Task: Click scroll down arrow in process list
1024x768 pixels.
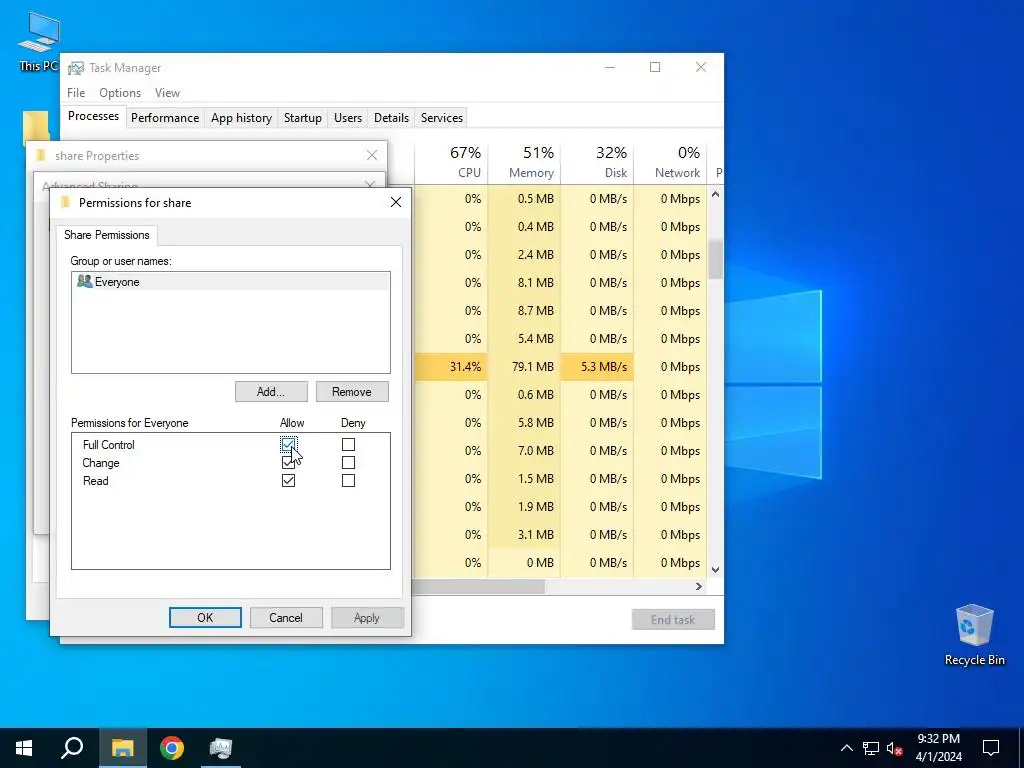Action: 715,569
